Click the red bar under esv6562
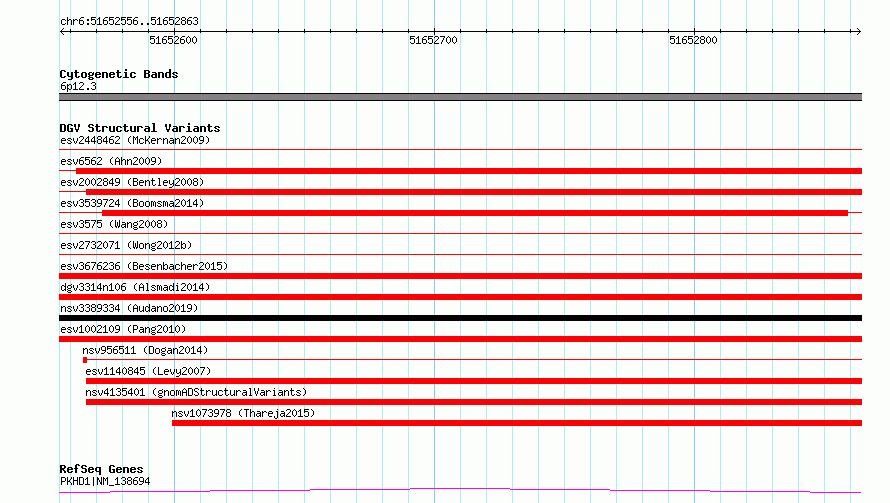 (469, 171)
